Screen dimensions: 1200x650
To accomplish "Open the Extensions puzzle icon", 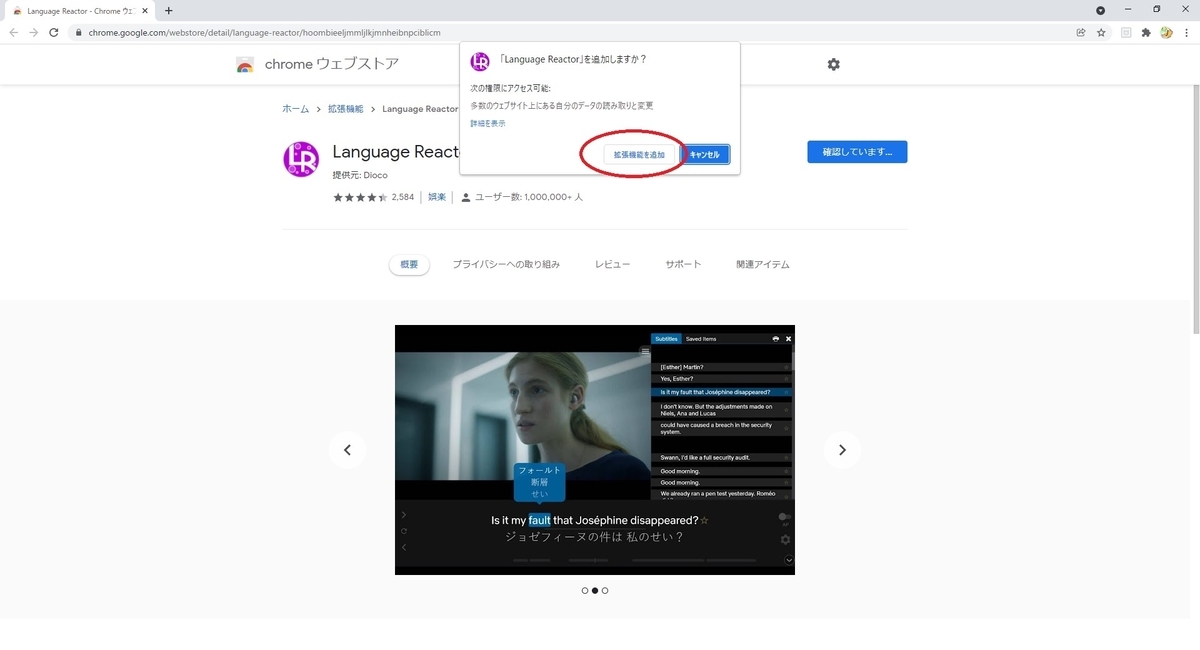I will tap(1146, 32).
